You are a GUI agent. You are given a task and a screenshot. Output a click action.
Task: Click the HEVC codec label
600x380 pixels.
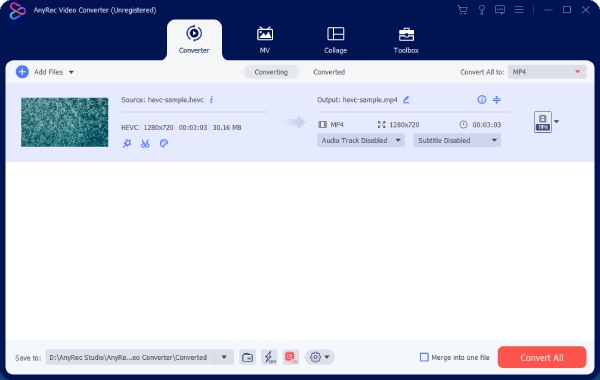click(130, 127)
